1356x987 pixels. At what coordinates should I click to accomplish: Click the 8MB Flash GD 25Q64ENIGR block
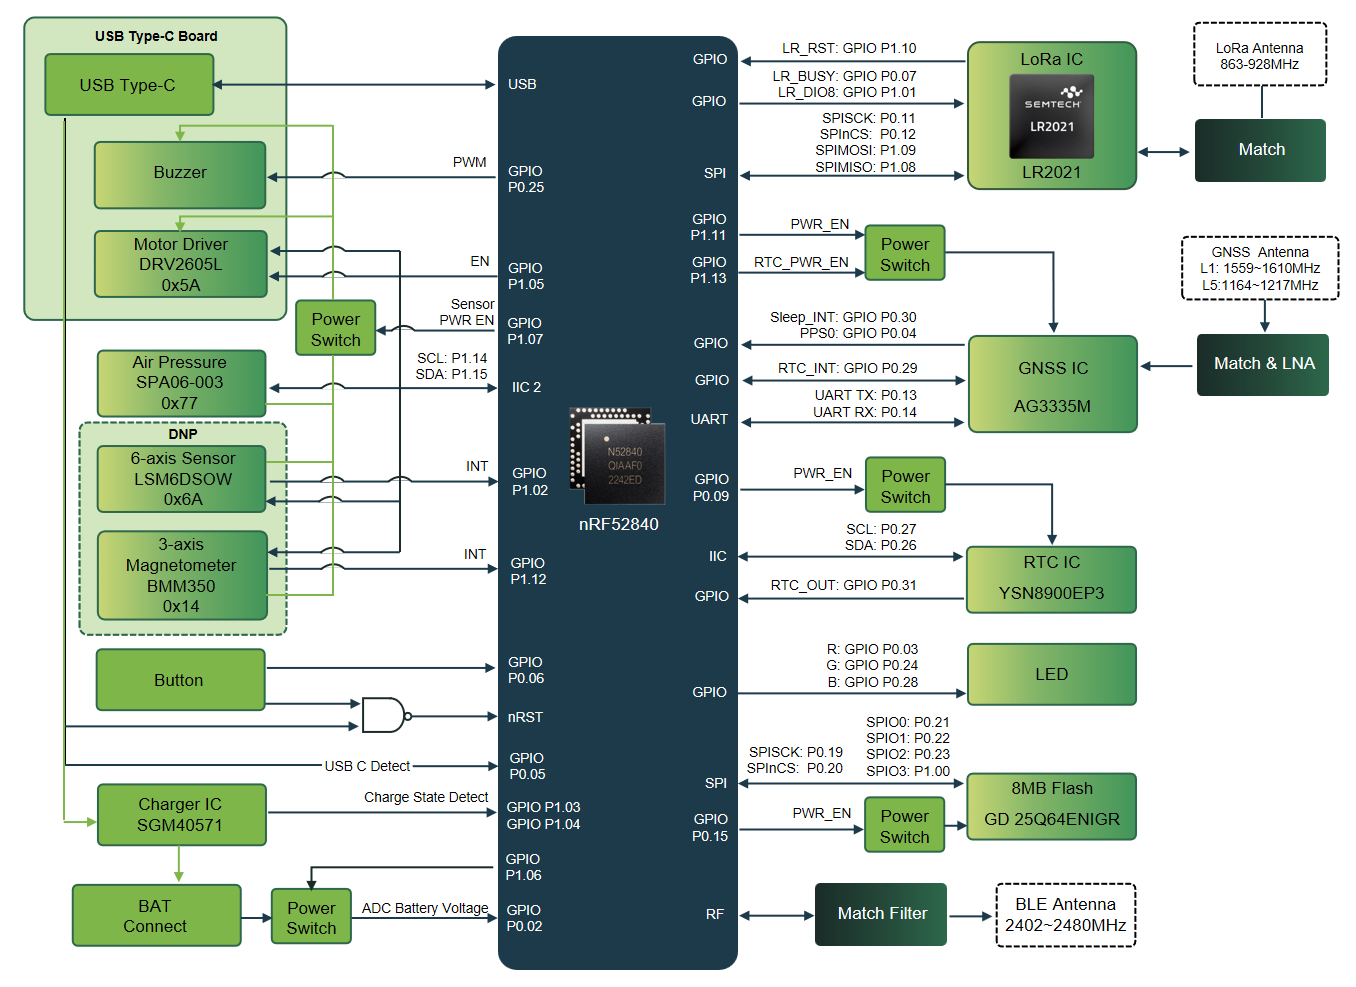coord(1052,806)
